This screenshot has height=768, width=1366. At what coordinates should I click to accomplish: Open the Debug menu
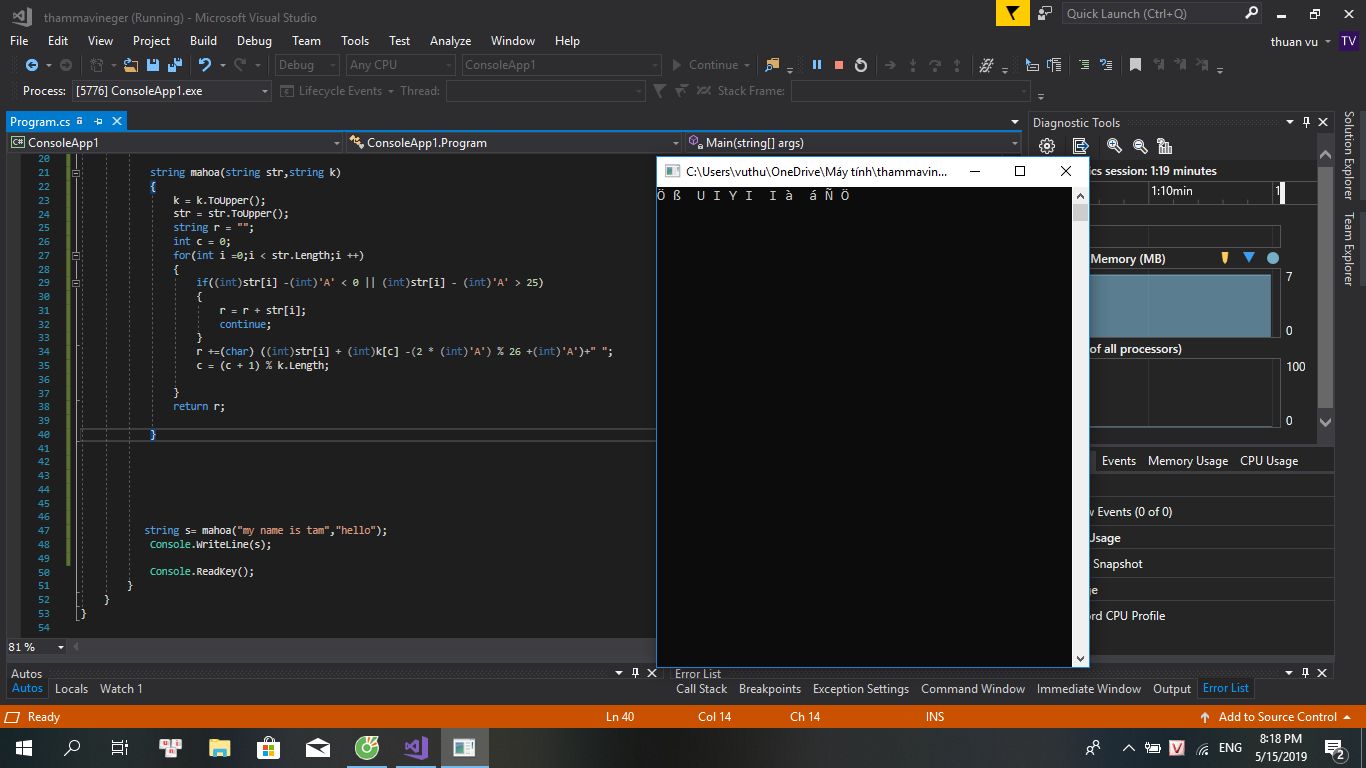(x=254, y=41)
